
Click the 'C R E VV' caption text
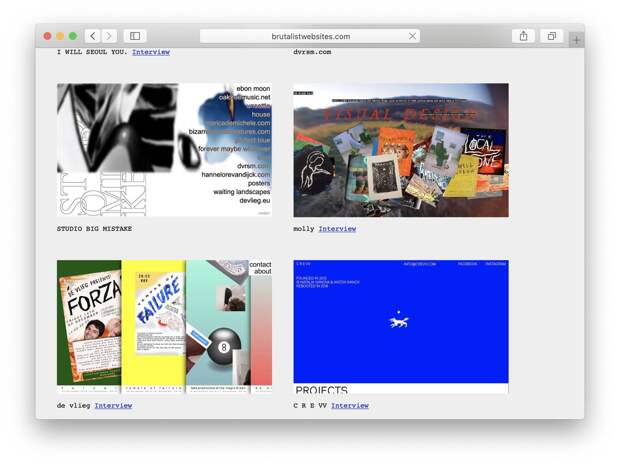(x=310, y=405)
